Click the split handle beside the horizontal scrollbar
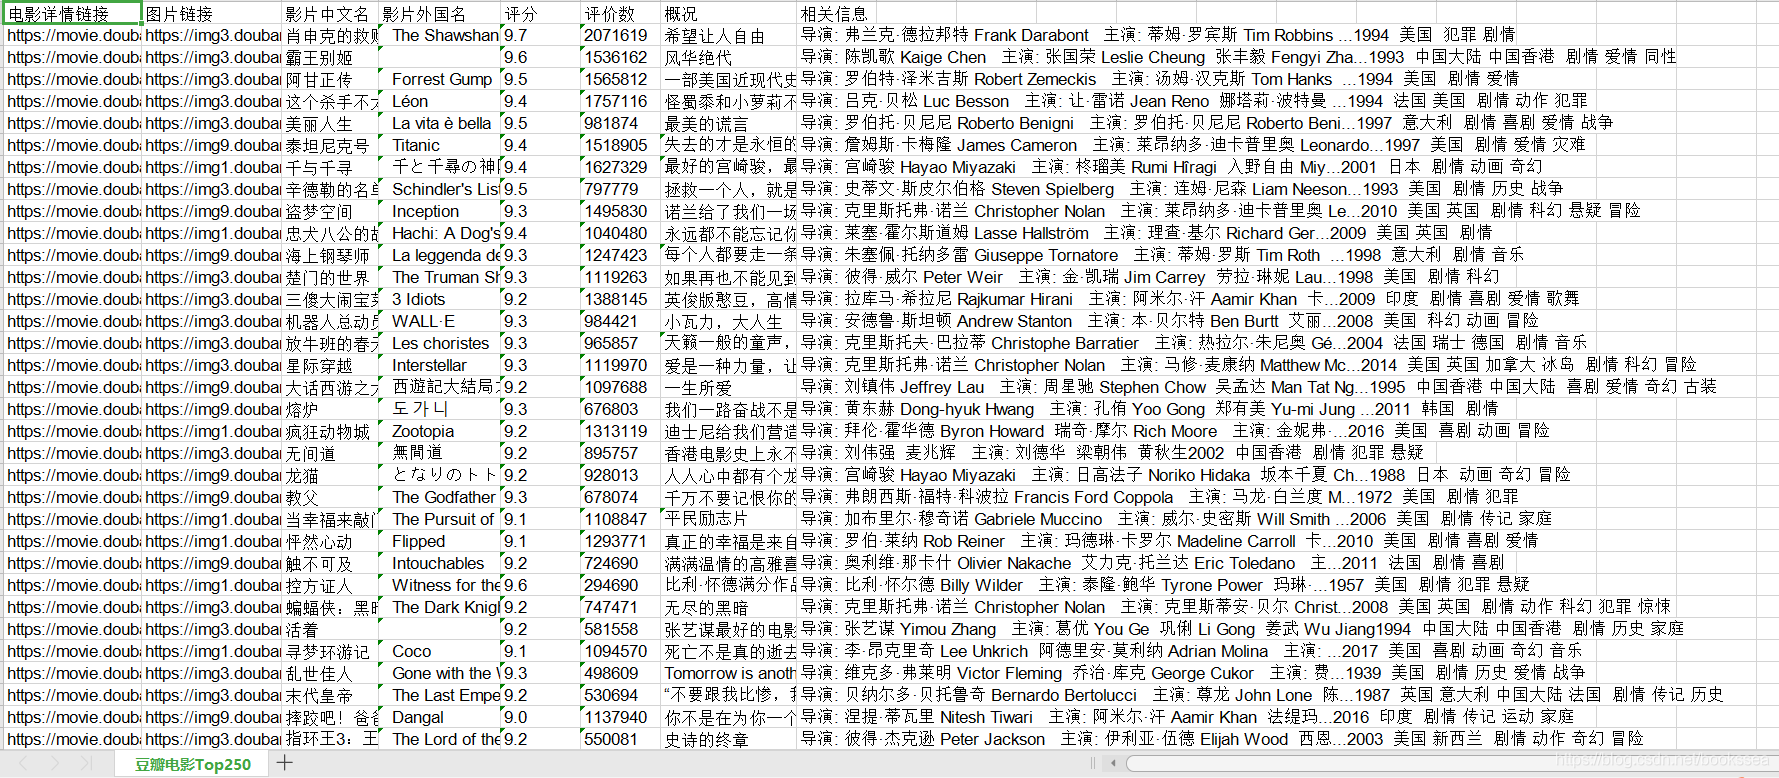1779x778 pixels. click(1092, 763)
